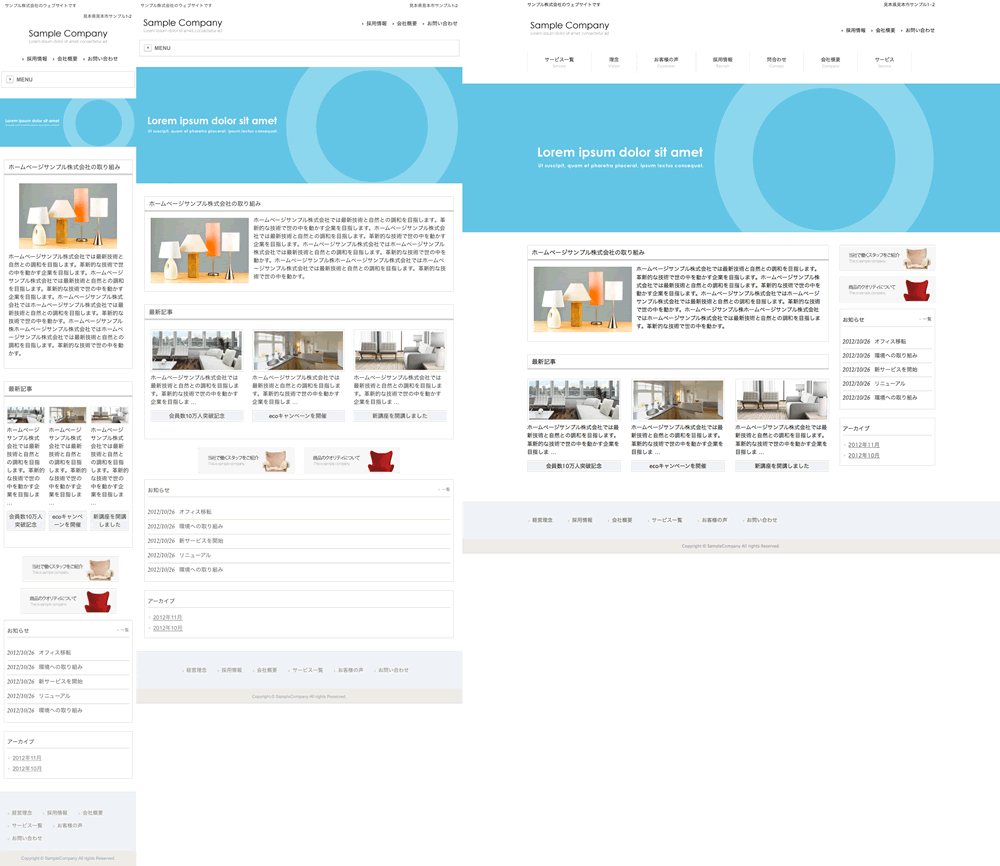Click the lamp photo in the tablet layout

(200, 250)
